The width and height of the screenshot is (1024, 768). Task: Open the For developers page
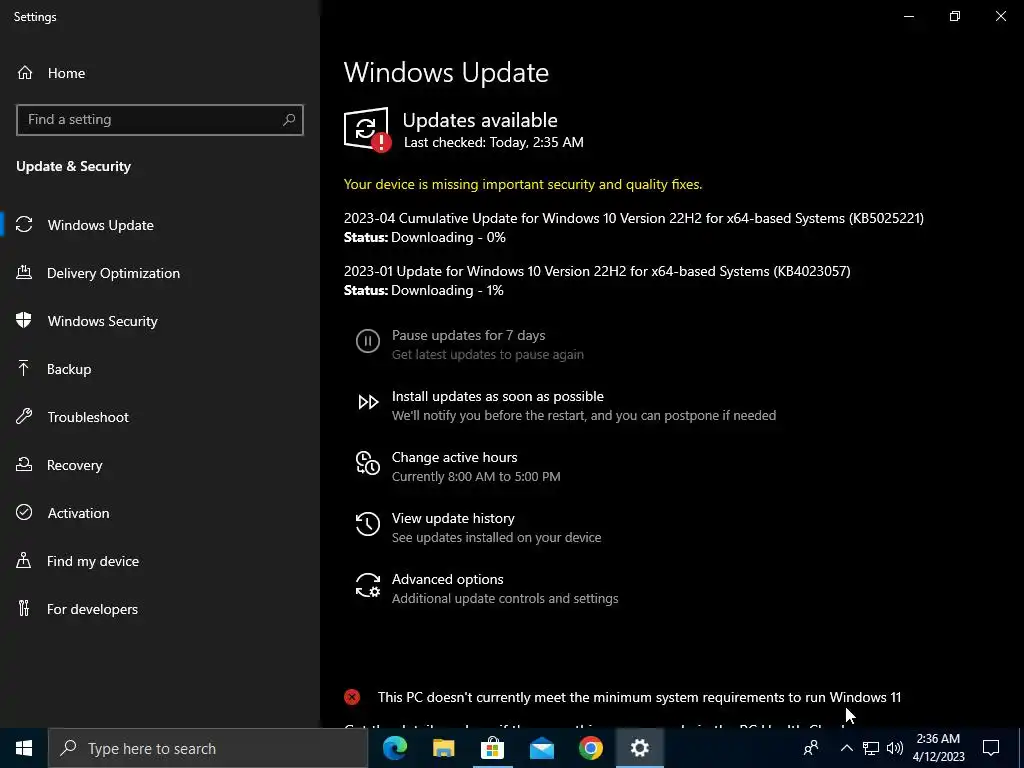[92, 609]
